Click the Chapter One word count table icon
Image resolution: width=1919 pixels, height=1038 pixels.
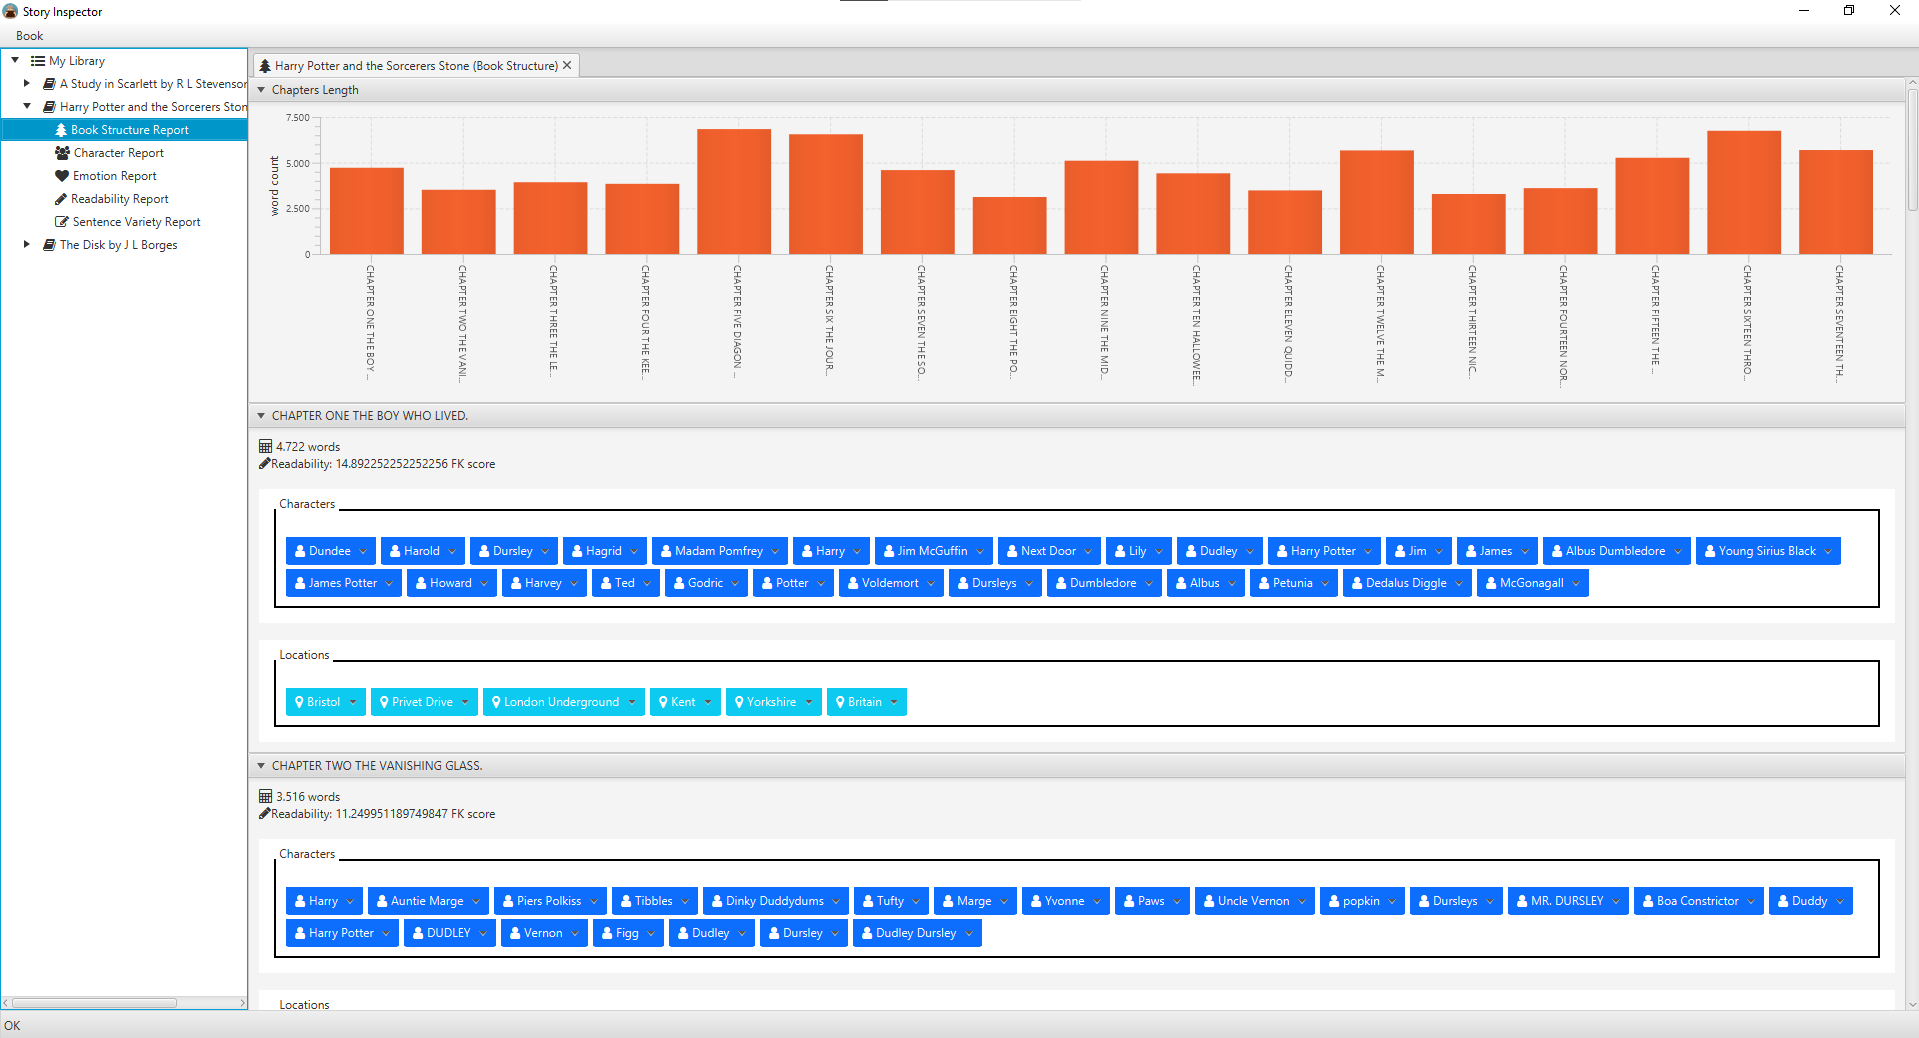(265, 446)
